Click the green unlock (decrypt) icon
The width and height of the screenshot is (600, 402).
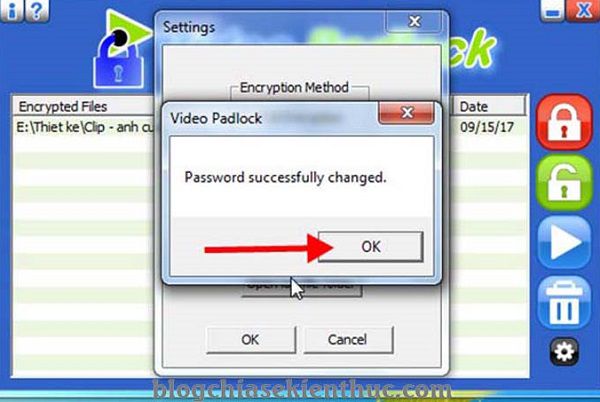tap(564, 182)
